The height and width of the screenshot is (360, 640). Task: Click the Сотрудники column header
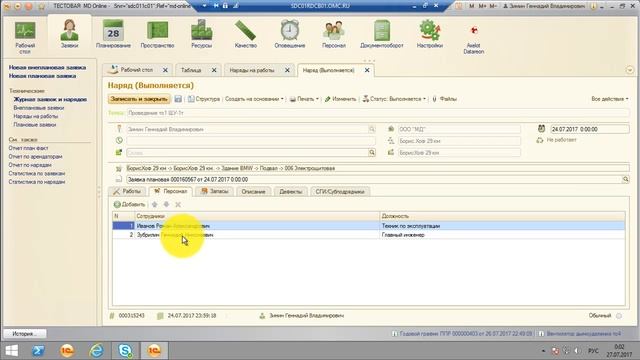coord(257,216)
